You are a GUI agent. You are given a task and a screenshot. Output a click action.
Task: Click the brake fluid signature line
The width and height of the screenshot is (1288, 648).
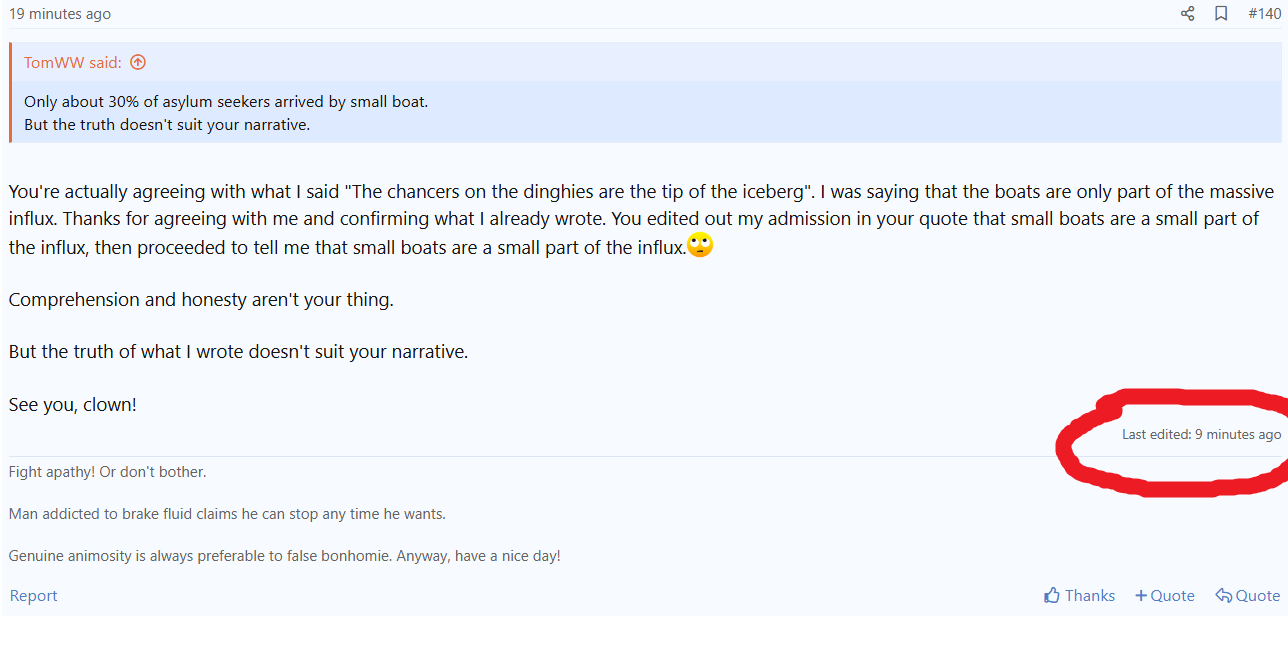(227, 514)
